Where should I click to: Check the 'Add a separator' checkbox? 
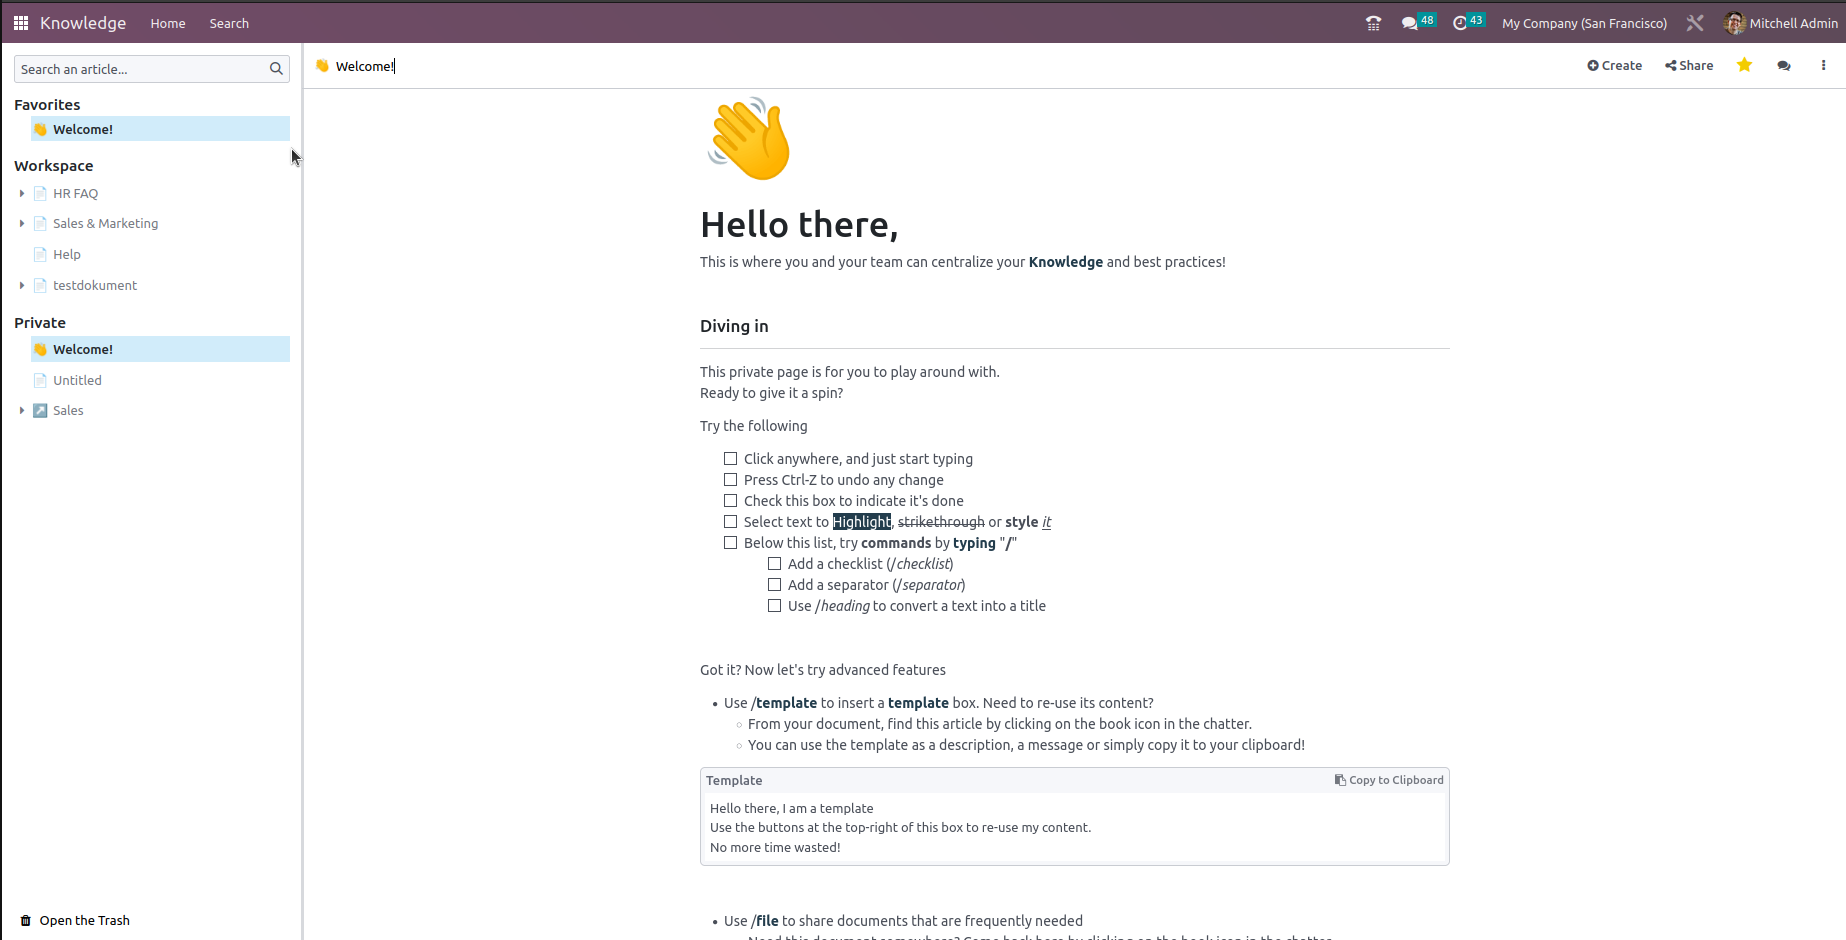(x=774, y=585)
